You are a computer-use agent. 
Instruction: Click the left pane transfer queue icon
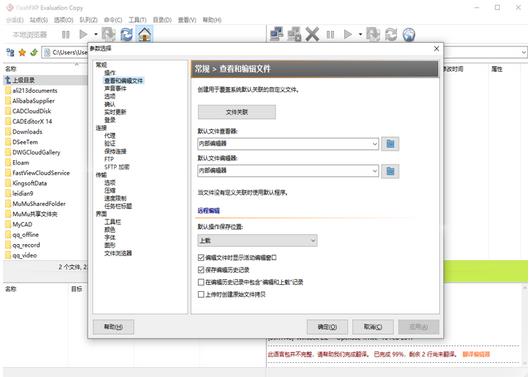tap(109, 34)
